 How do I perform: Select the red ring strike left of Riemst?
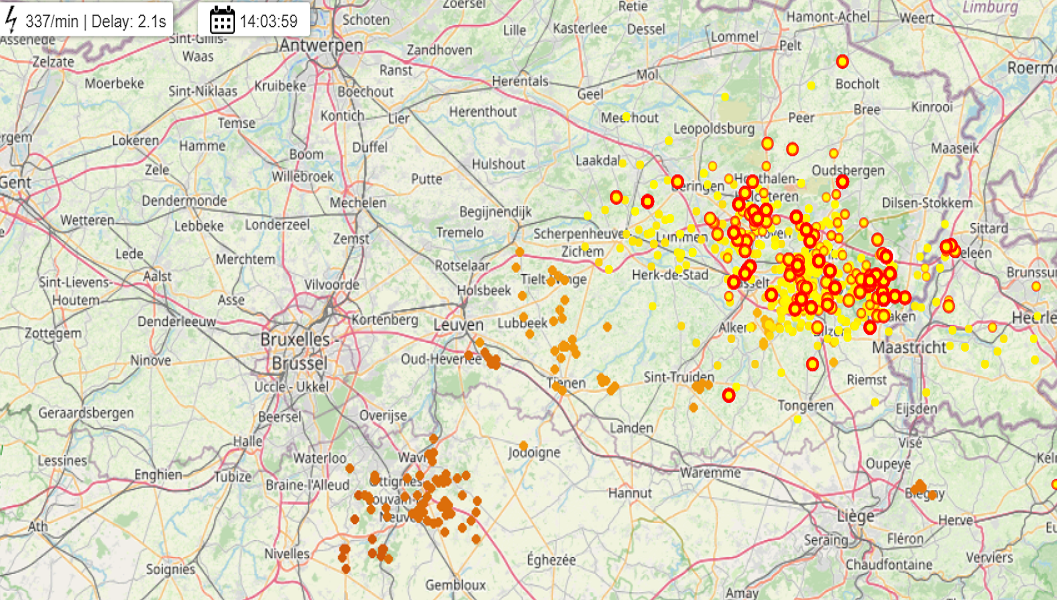pyautogui.click(x=812, y=364)
